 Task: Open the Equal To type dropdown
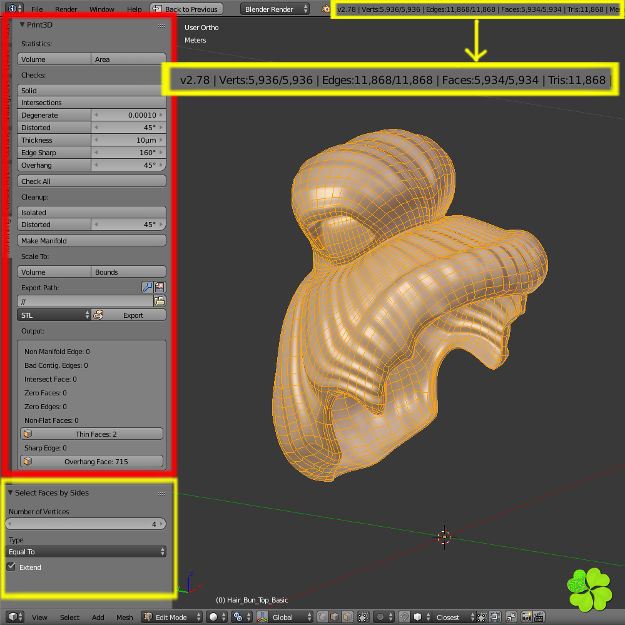(86, 552)
